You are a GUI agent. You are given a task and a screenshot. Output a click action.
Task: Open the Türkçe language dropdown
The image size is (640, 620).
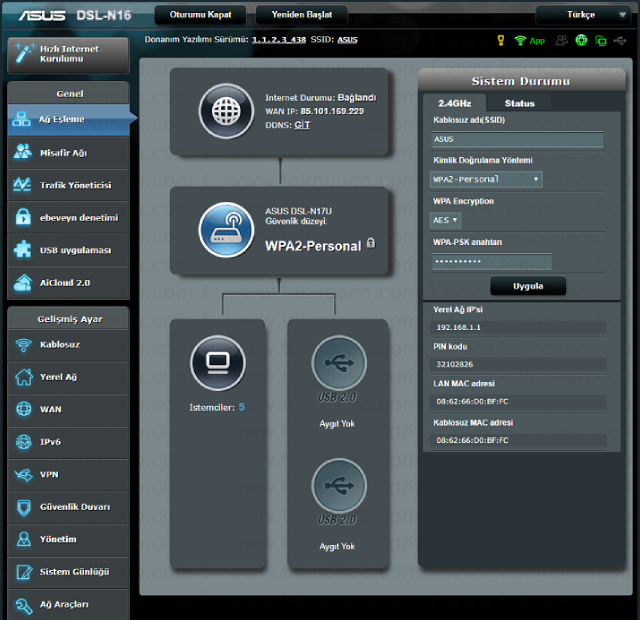click(585, 15)
